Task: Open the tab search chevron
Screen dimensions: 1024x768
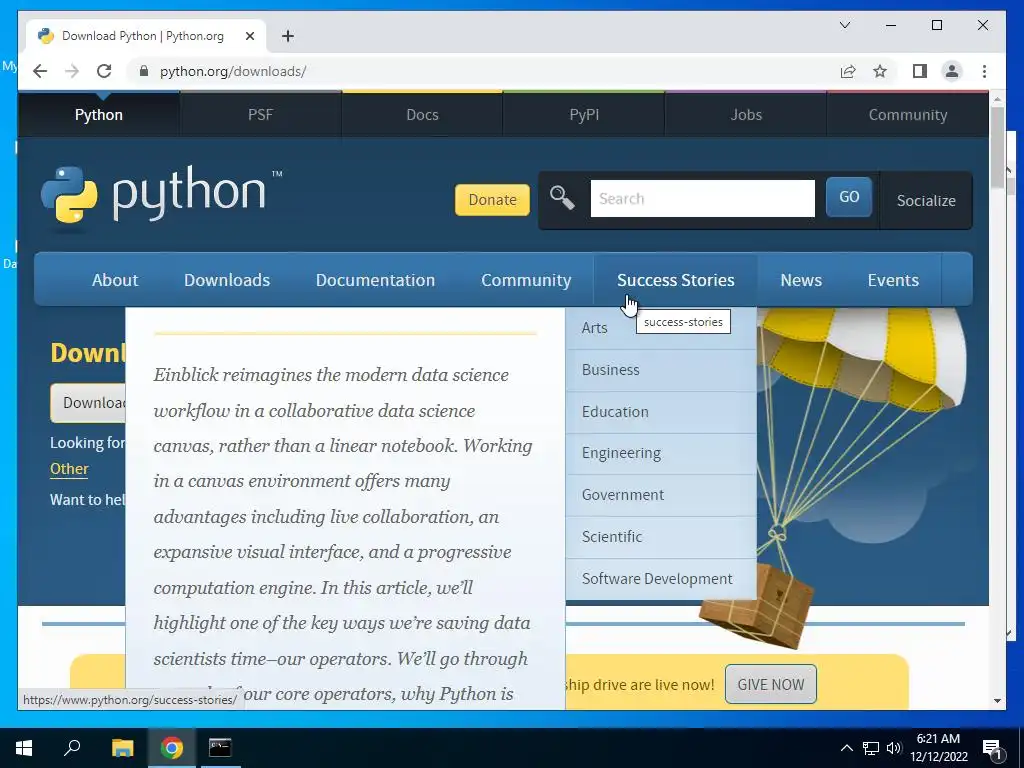Action: 844,25
